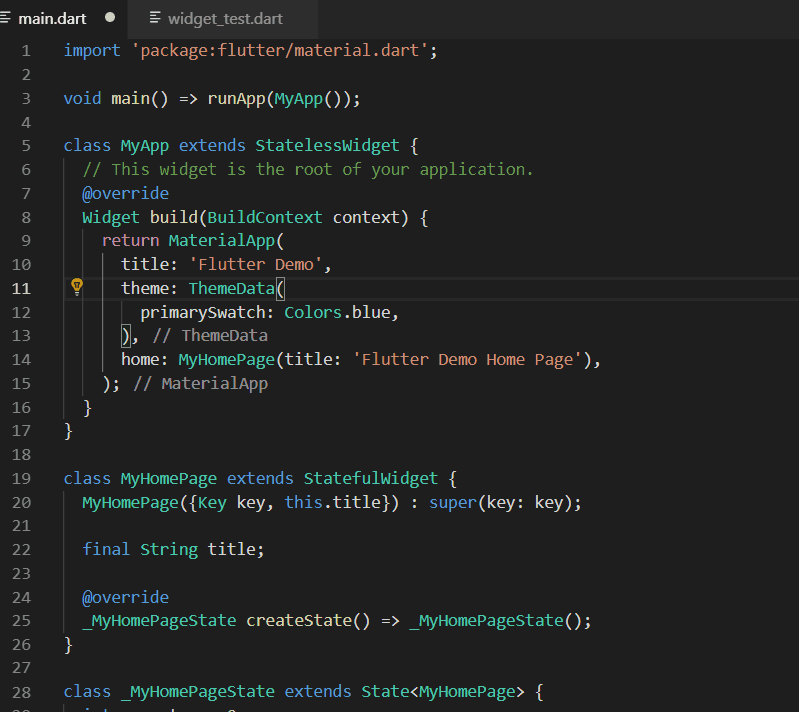Click primarySwatch on line 12
The height and width of the screenshot is (712, 799).
203,312
